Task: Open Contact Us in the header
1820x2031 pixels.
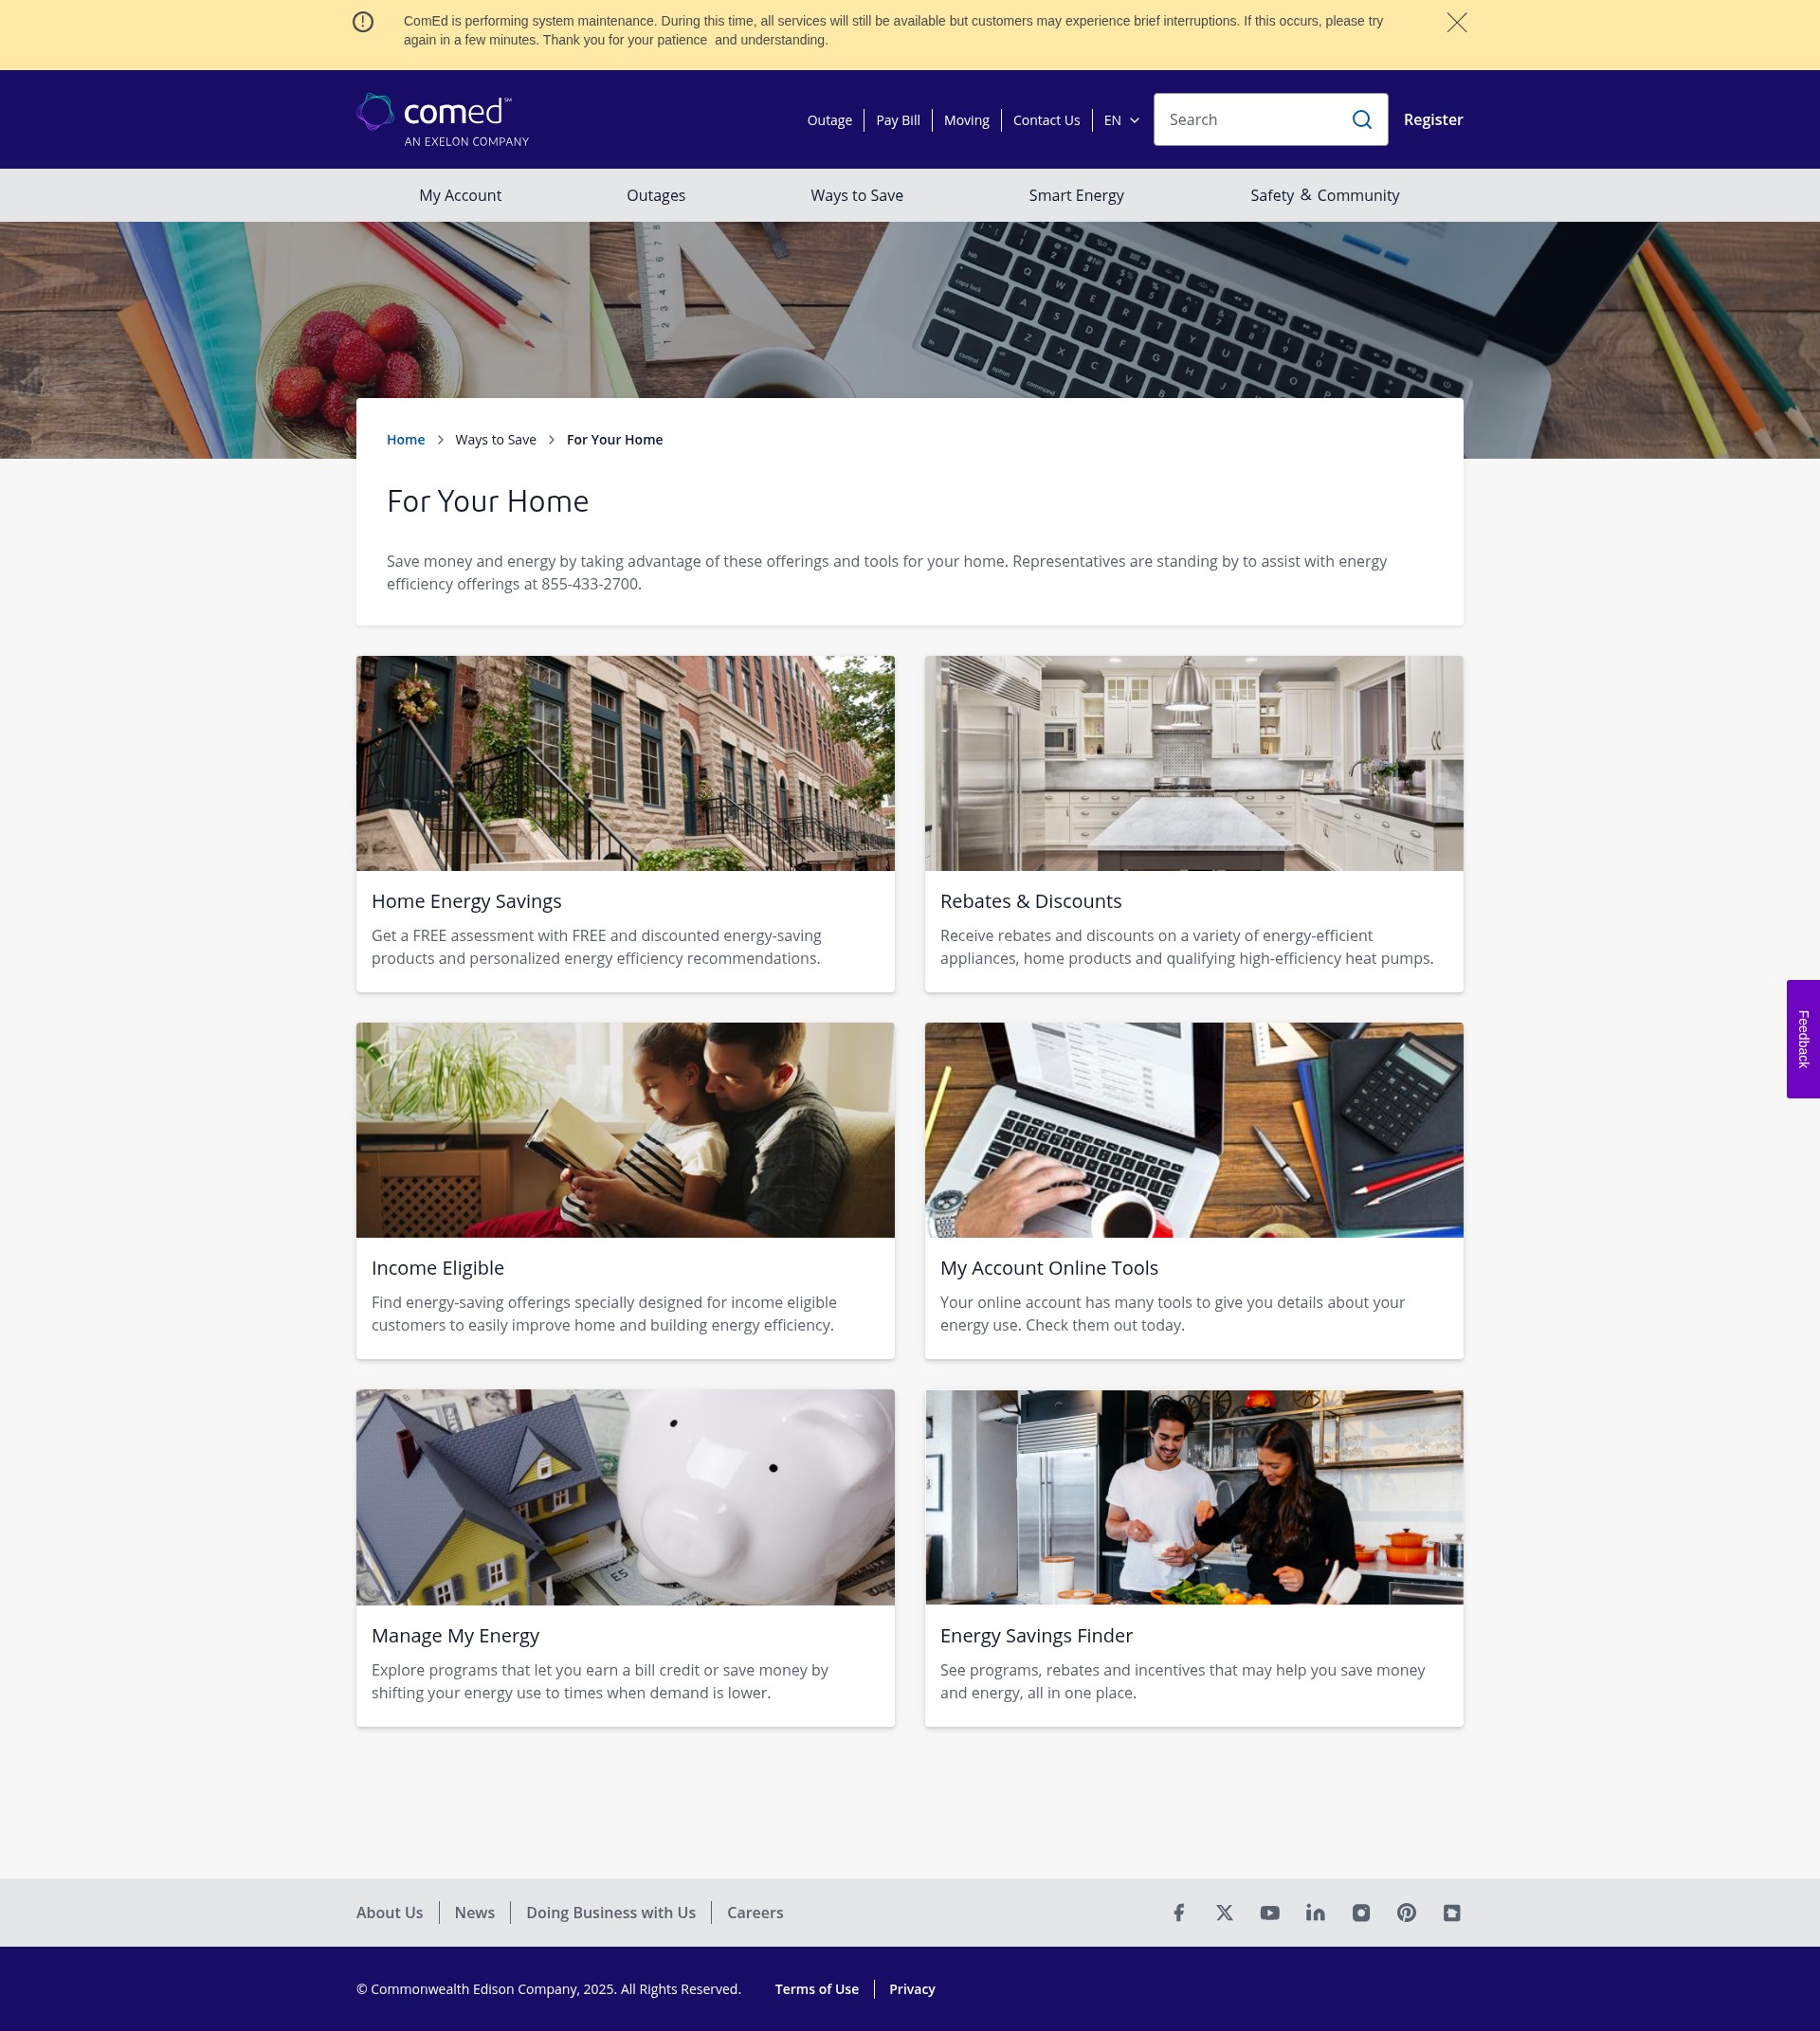Action: 1046,120
